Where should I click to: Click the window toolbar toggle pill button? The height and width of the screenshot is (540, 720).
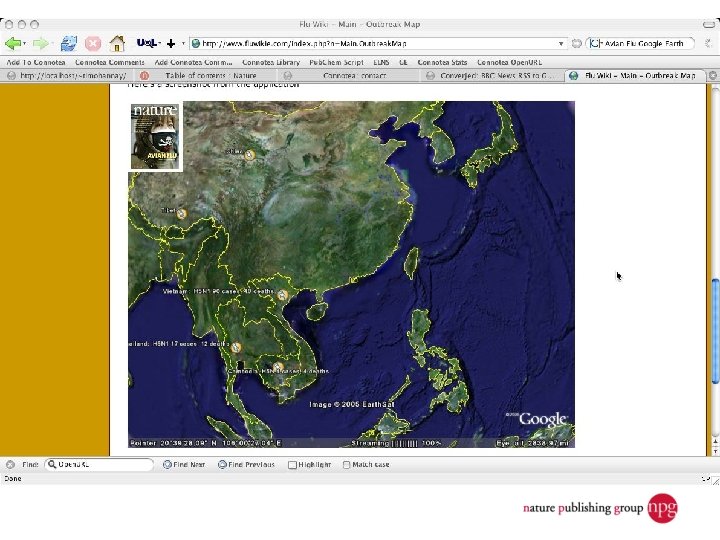point(709,24)
